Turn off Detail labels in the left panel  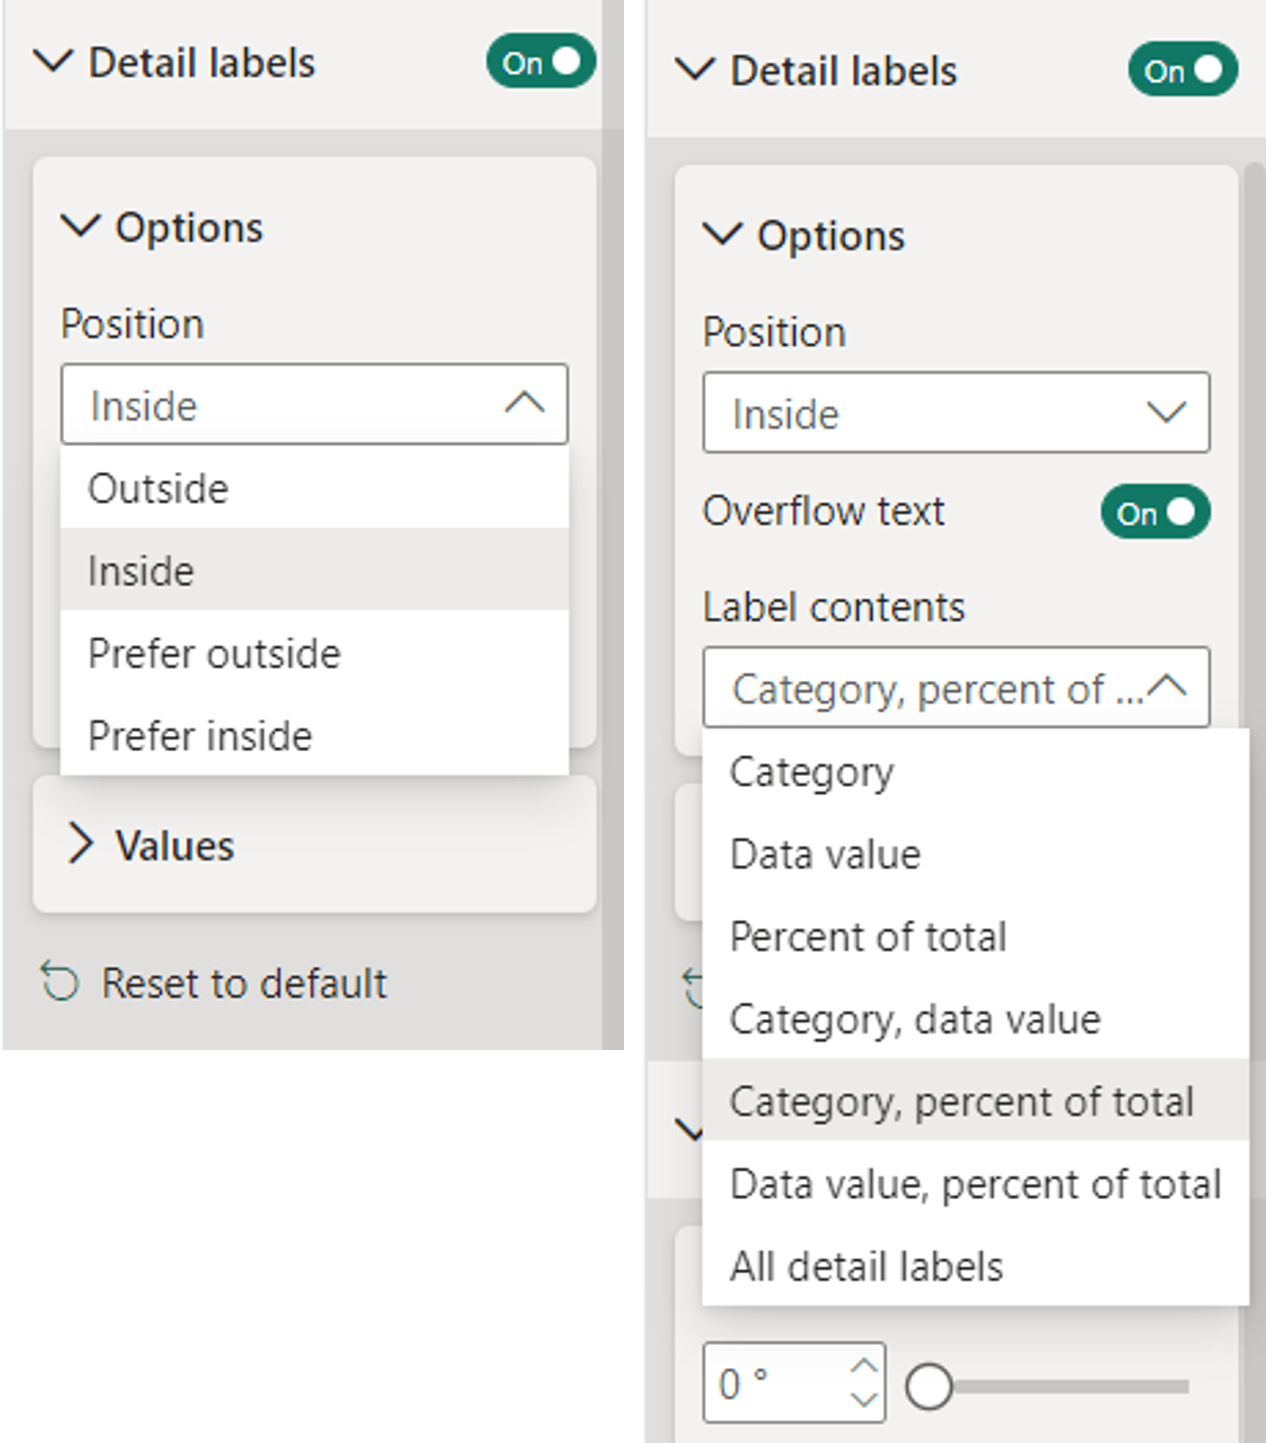click(x=543, y=62)
